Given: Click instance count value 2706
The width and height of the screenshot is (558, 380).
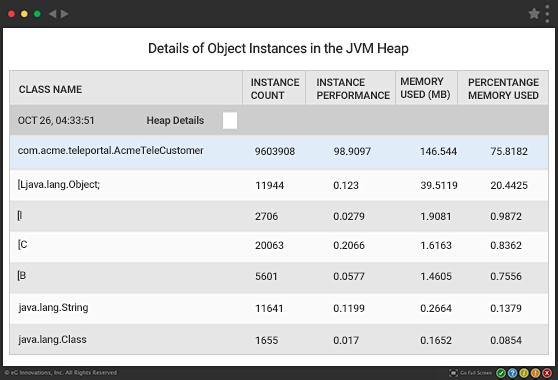Looking at the screenshot, I should pyautogui.click(x=266, y=216).
